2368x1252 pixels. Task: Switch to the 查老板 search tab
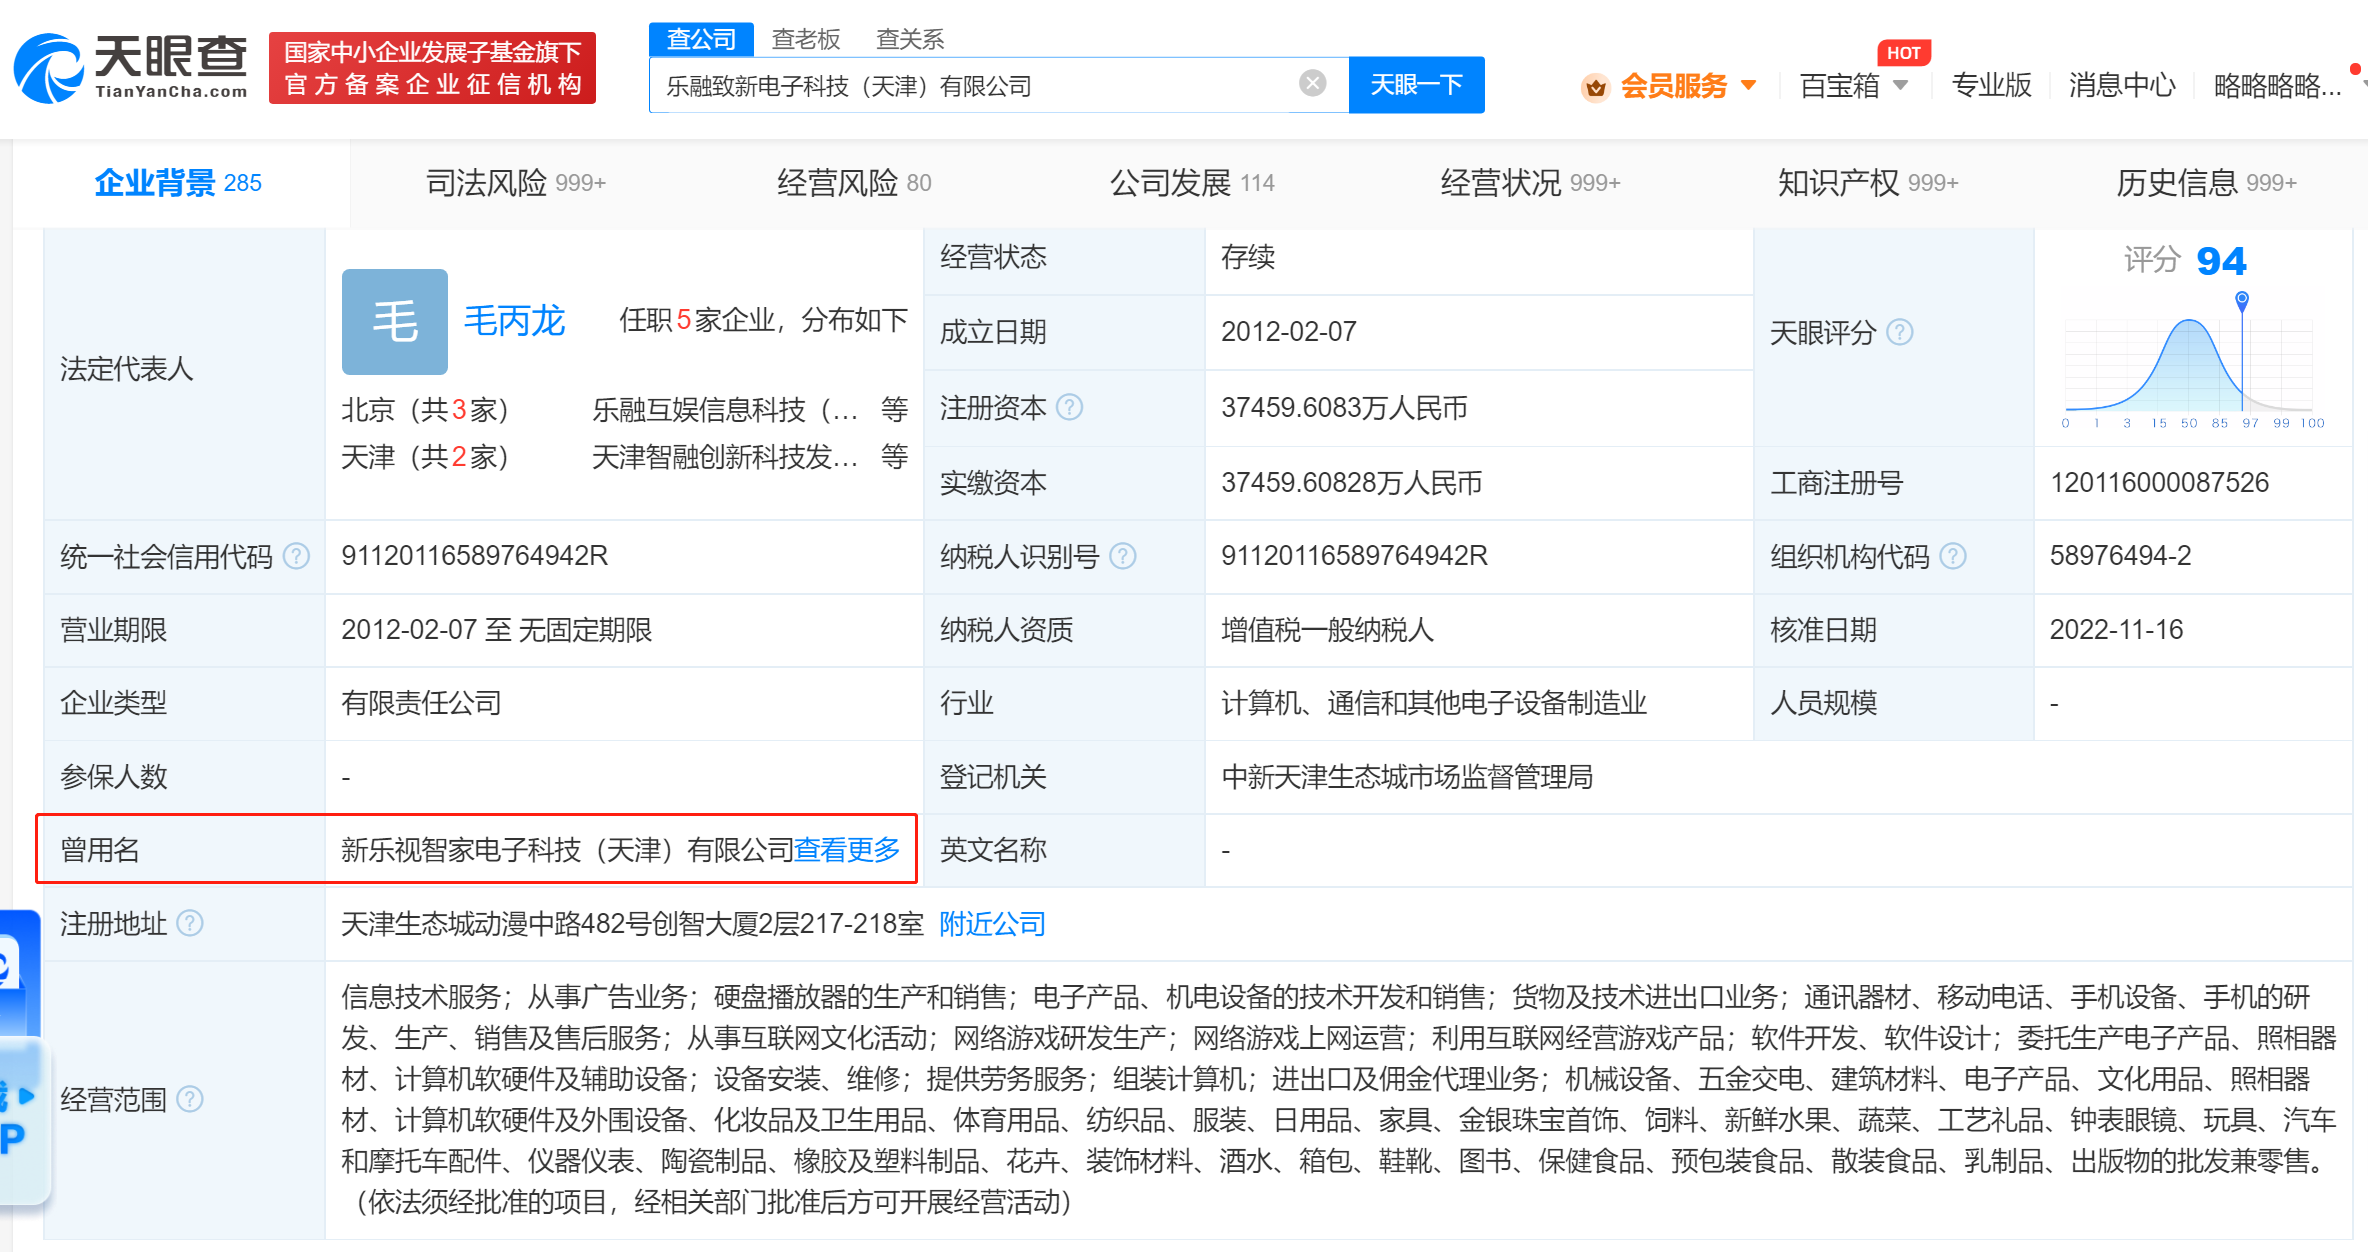click(806, 39)
